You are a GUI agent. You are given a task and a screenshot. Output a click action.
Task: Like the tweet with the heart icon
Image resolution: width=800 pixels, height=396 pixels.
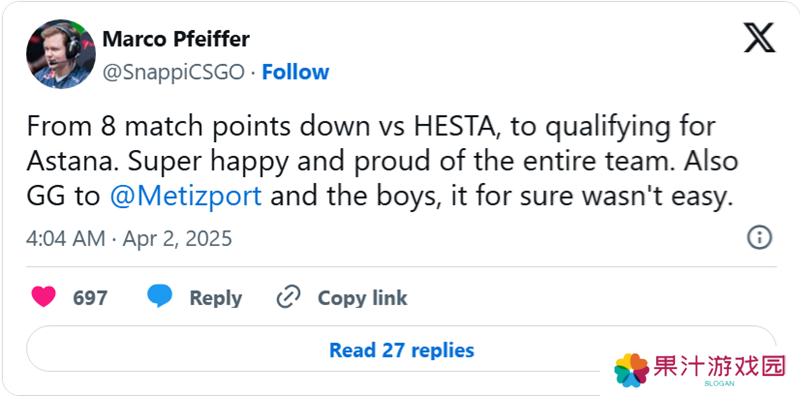pyautogui.click(x=43, y=296)
